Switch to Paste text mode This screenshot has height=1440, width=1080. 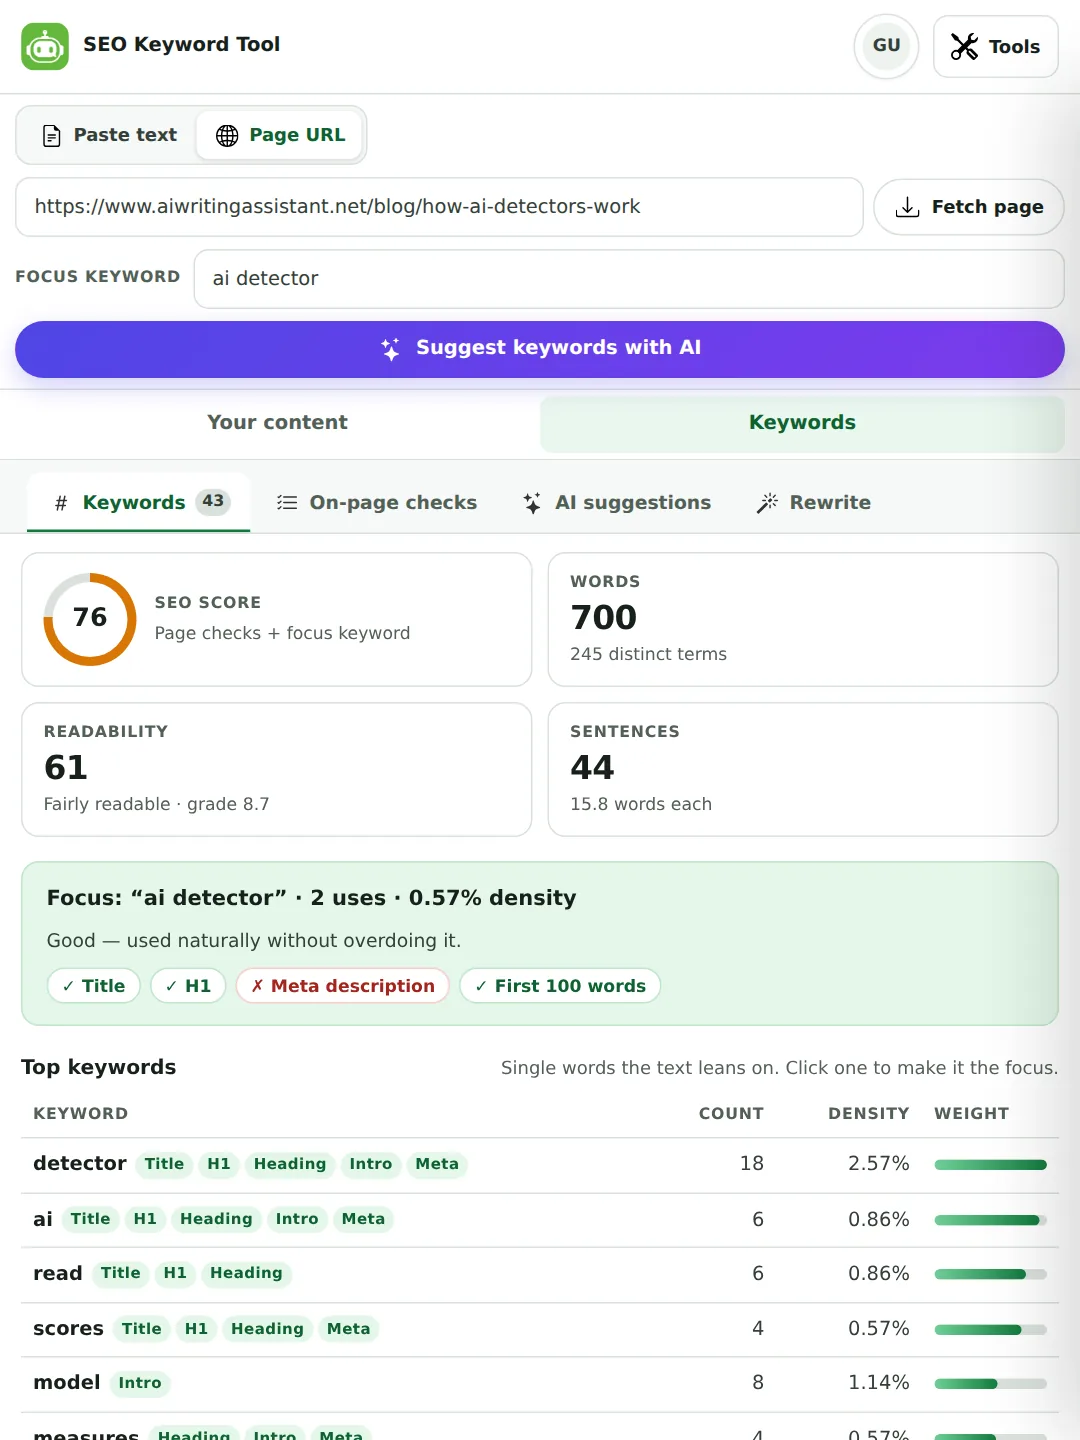pyautogui.click(x=110, y=135)
